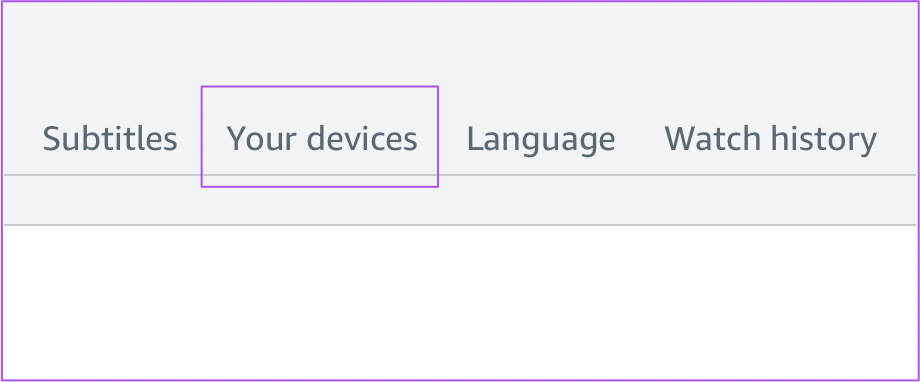
Task: Open the Watch history link
Action: [x=770, y=140]
